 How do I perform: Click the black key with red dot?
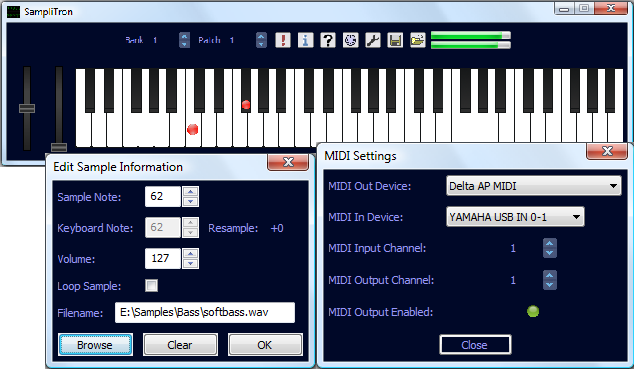246,90
